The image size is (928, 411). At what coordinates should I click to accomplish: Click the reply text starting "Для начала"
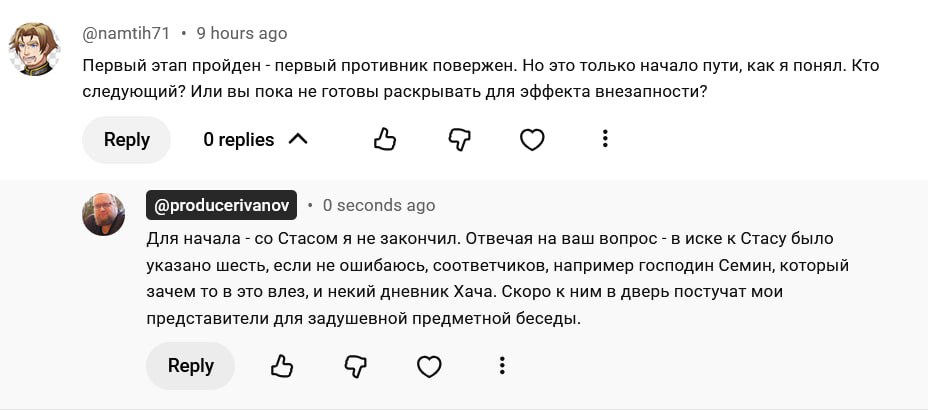pos(490,280)
